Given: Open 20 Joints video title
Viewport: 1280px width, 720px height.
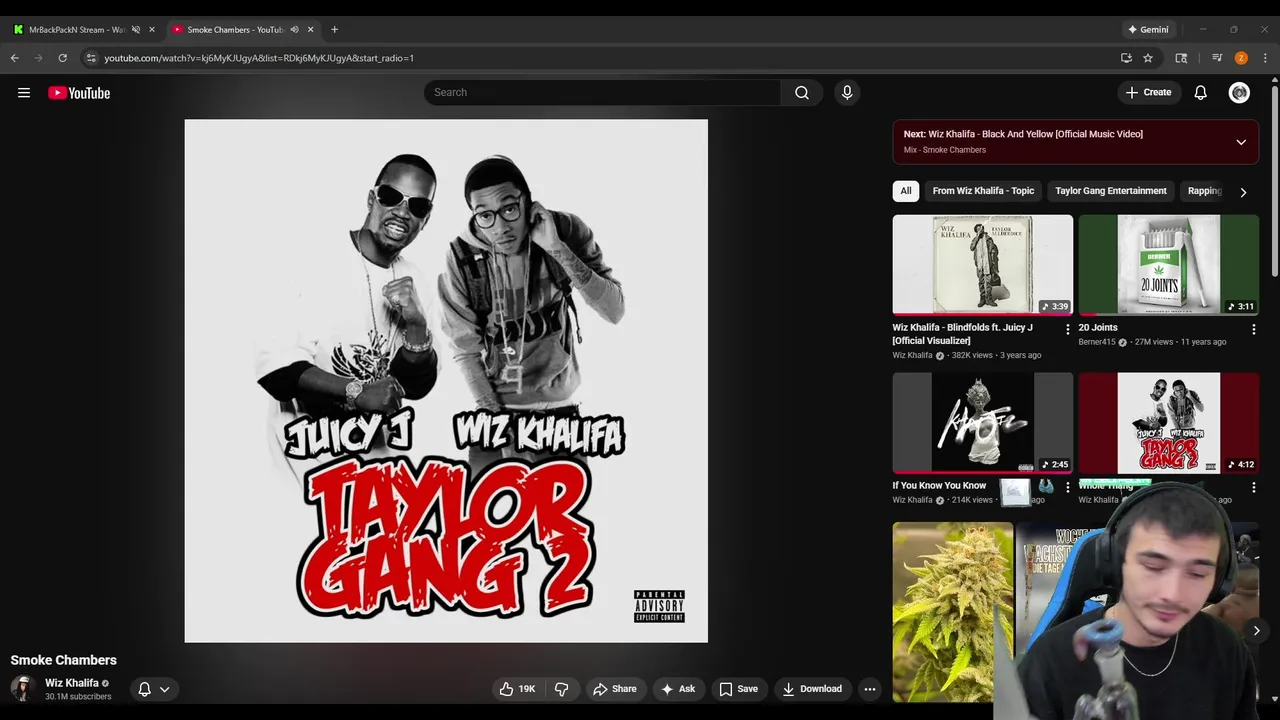Looking at the screenshot, I should click(1098, 328).
